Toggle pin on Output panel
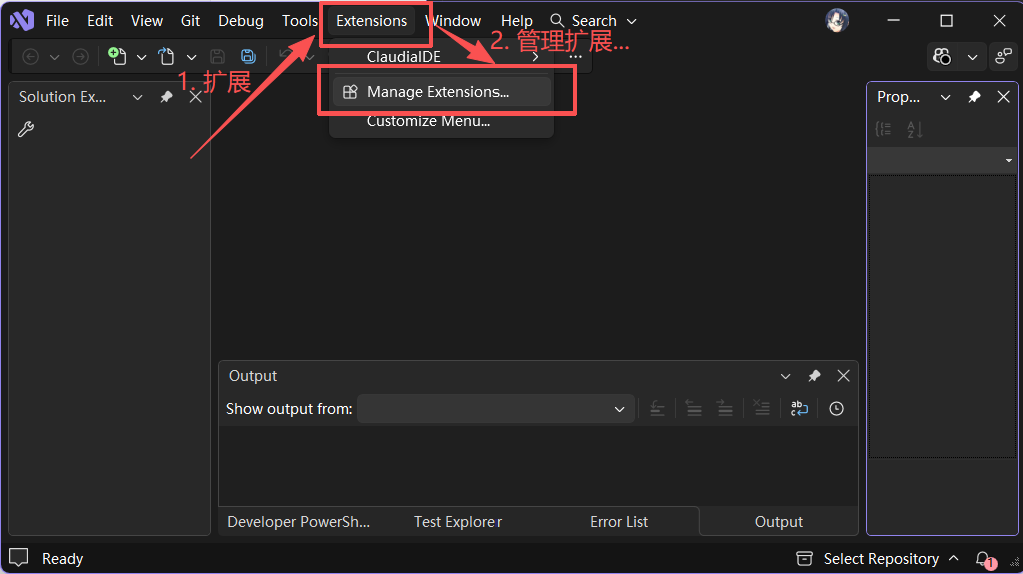 [814, 376]
